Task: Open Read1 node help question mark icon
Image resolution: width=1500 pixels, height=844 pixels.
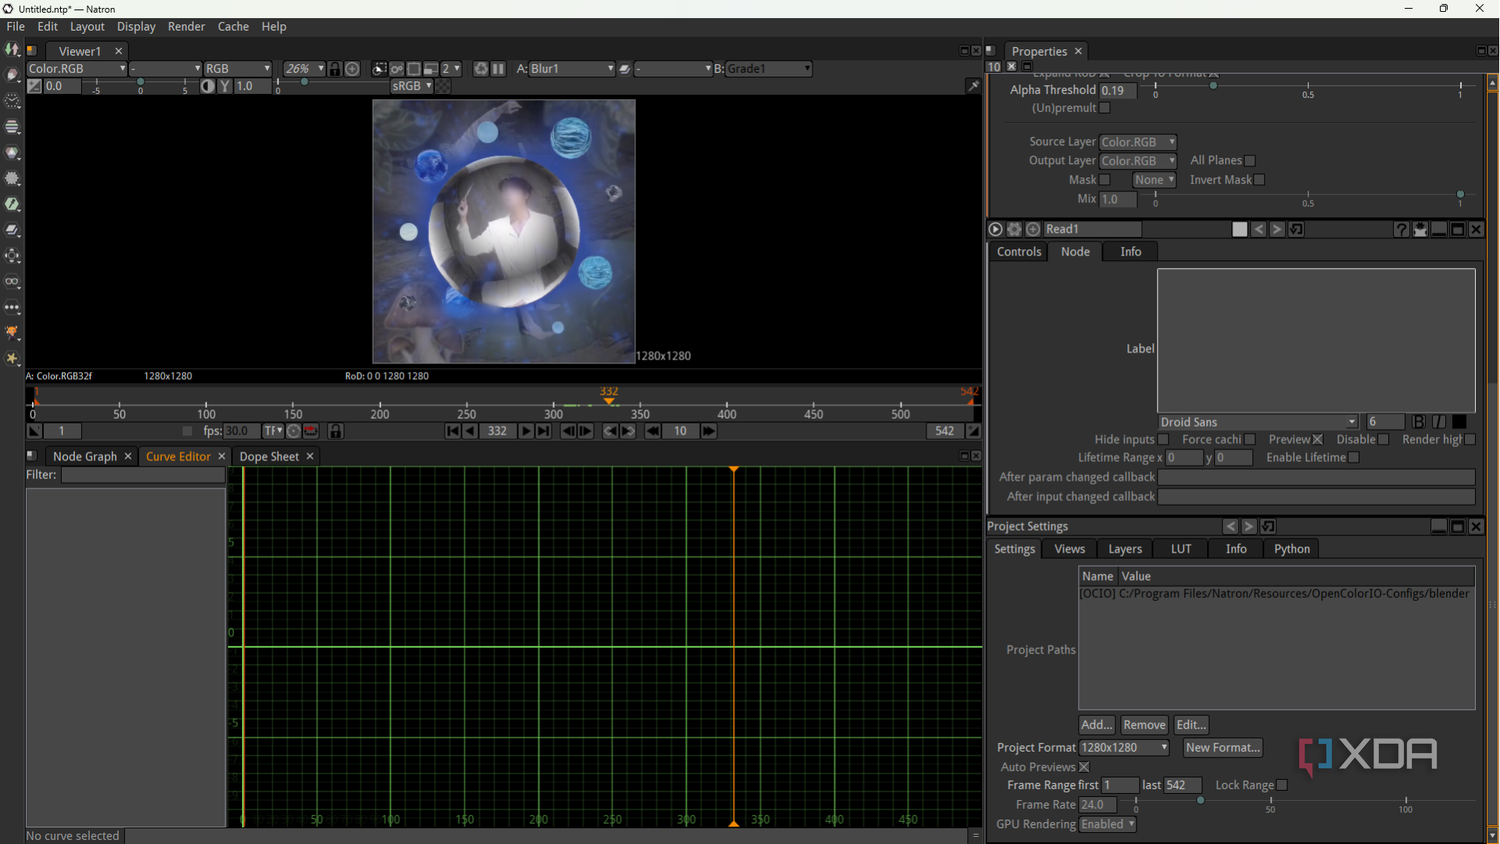Action: pos(1401,229)
